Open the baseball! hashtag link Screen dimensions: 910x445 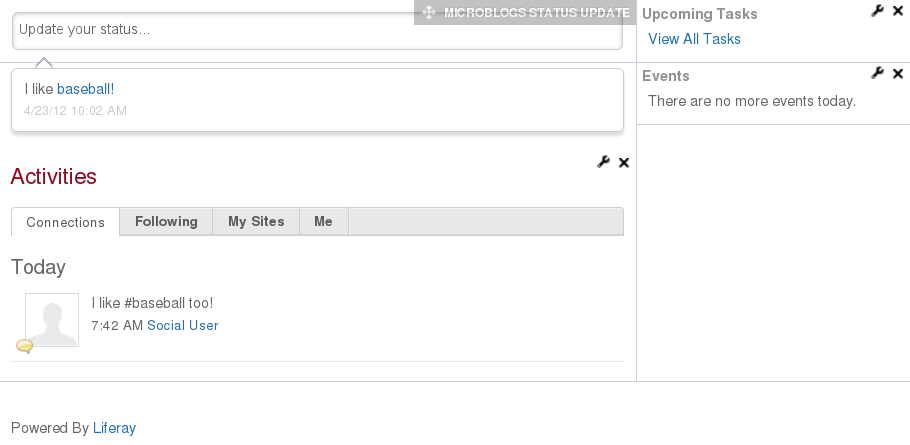(85, 89)
